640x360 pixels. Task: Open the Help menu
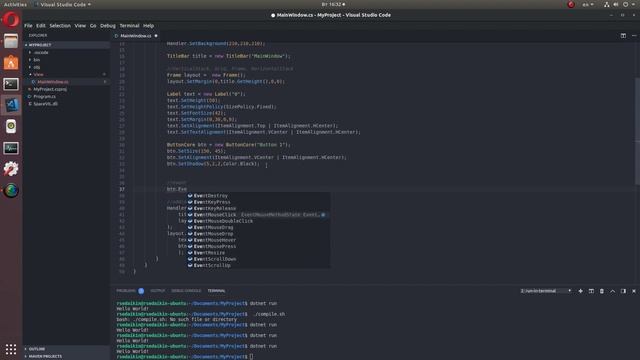point(149,26)
